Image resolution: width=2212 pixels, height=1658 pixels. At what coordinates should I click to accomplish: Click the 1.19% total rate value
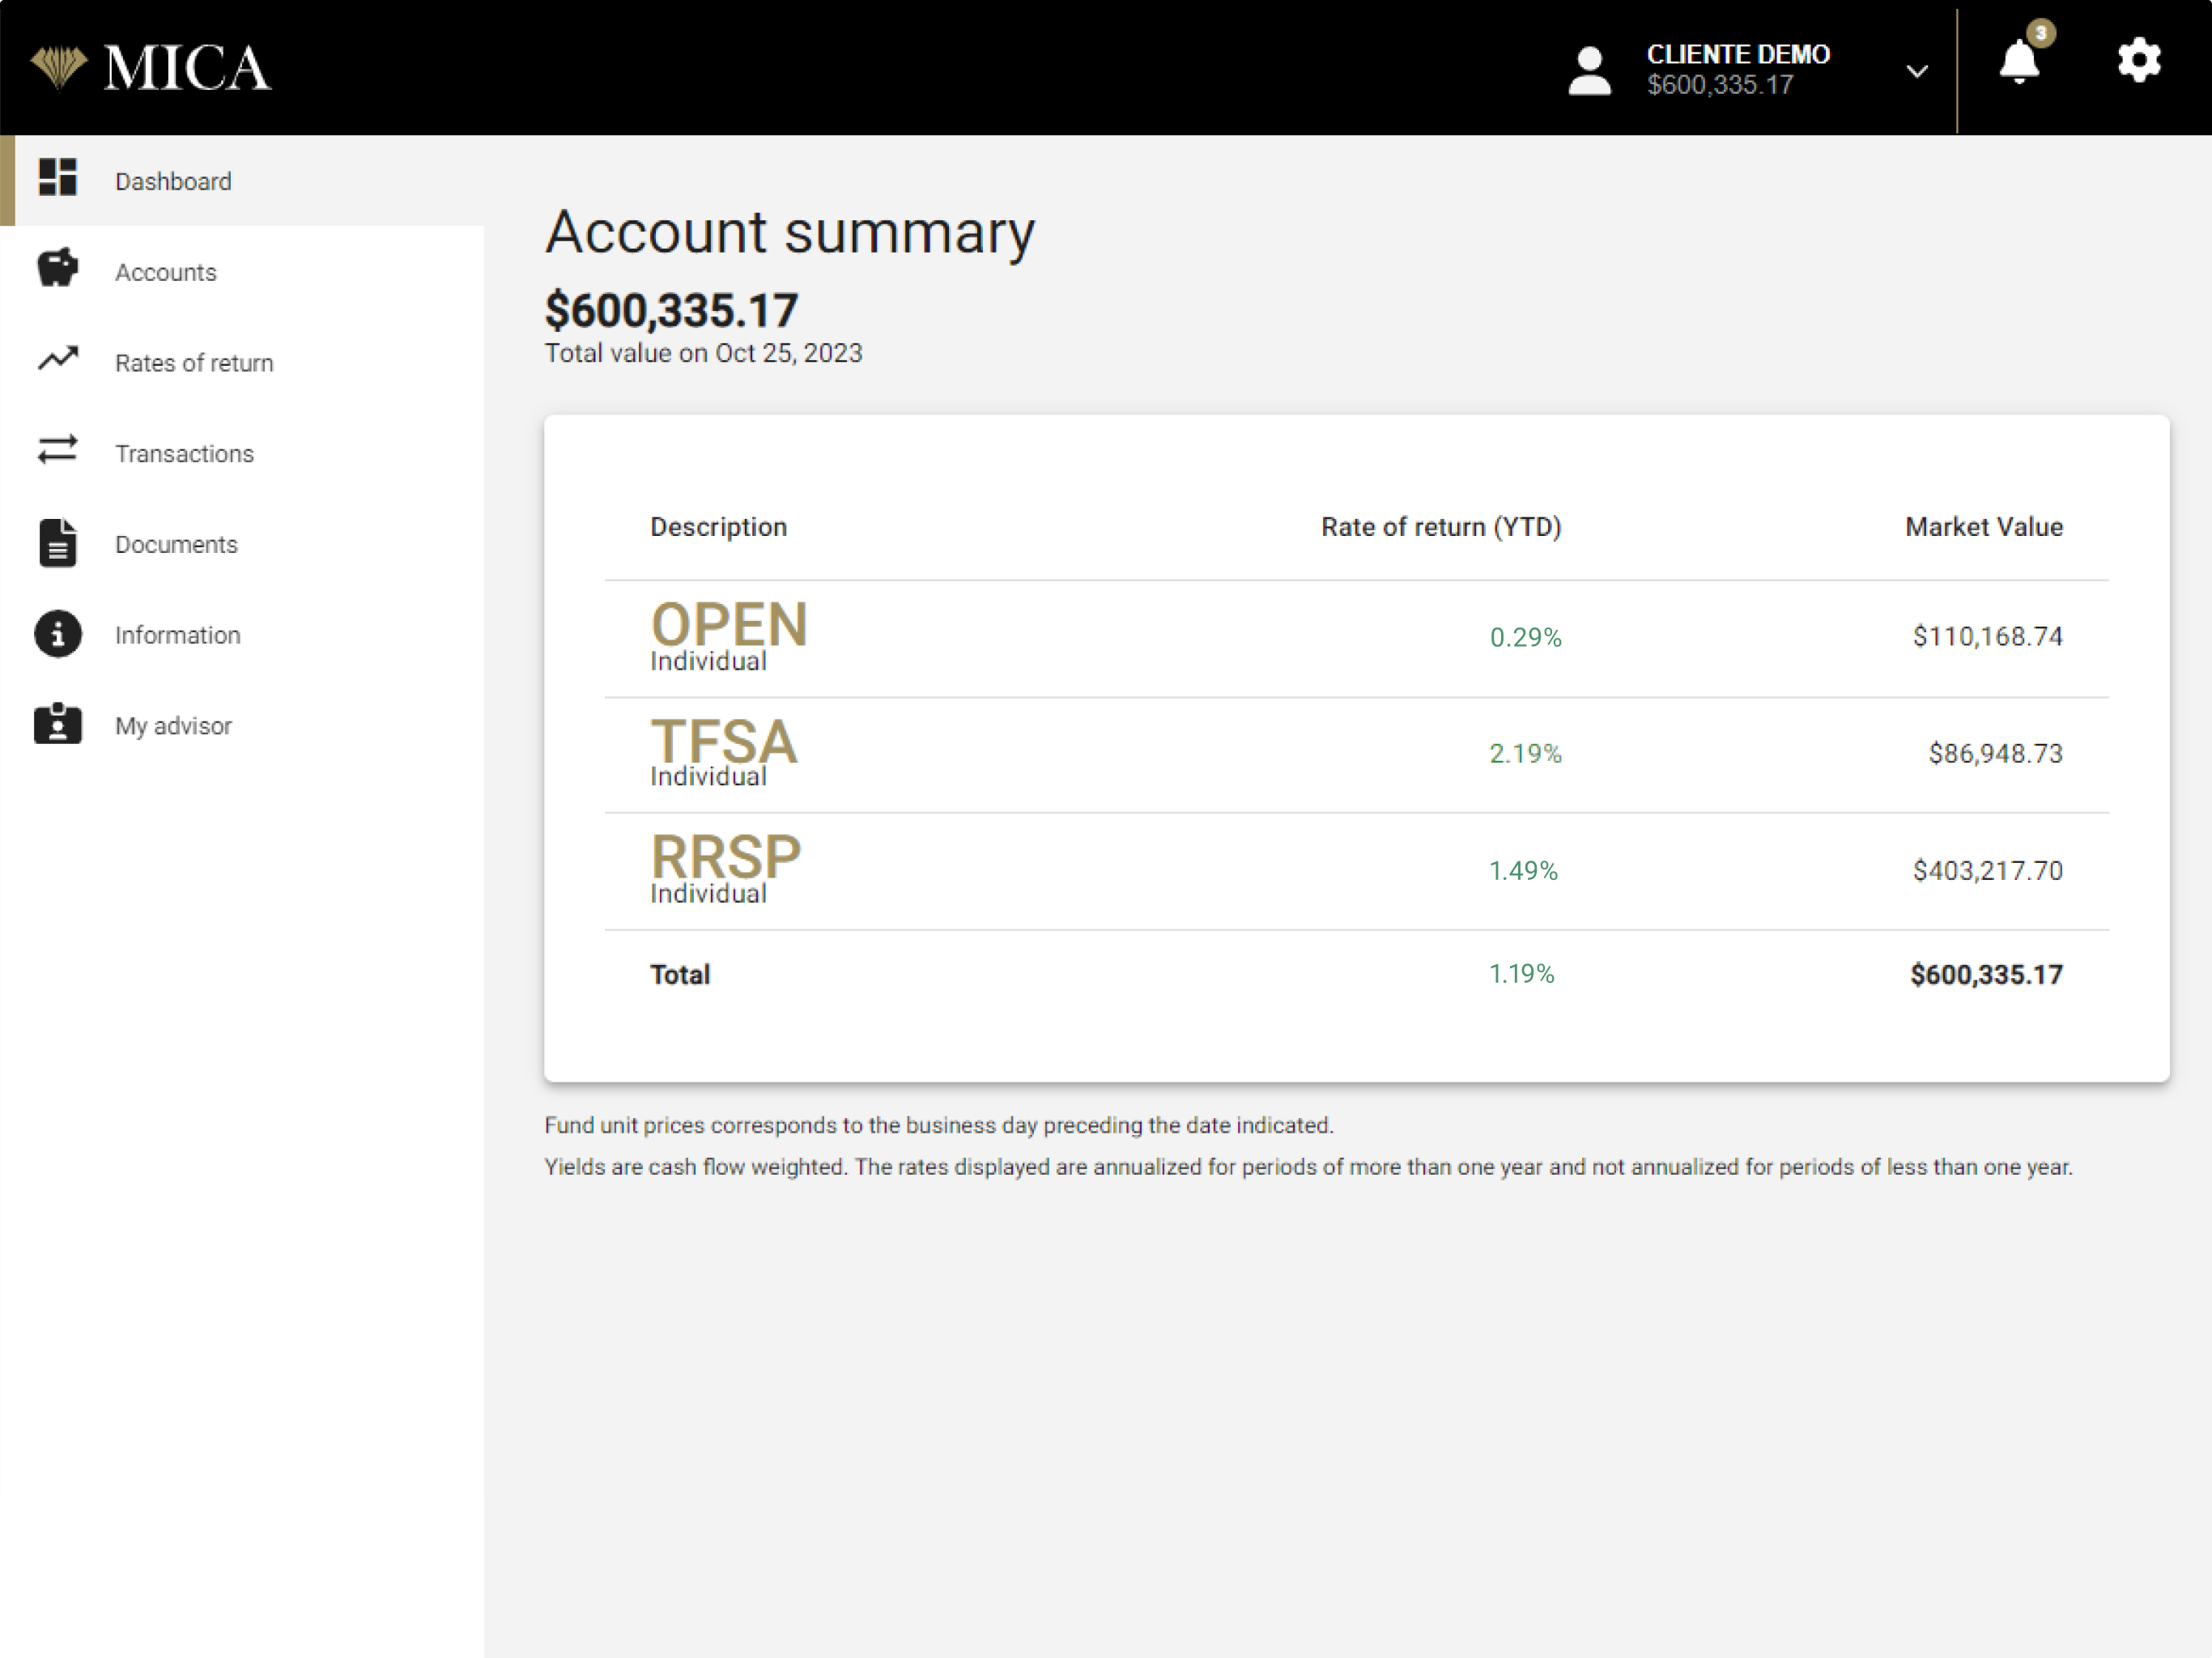[1522, 974]
